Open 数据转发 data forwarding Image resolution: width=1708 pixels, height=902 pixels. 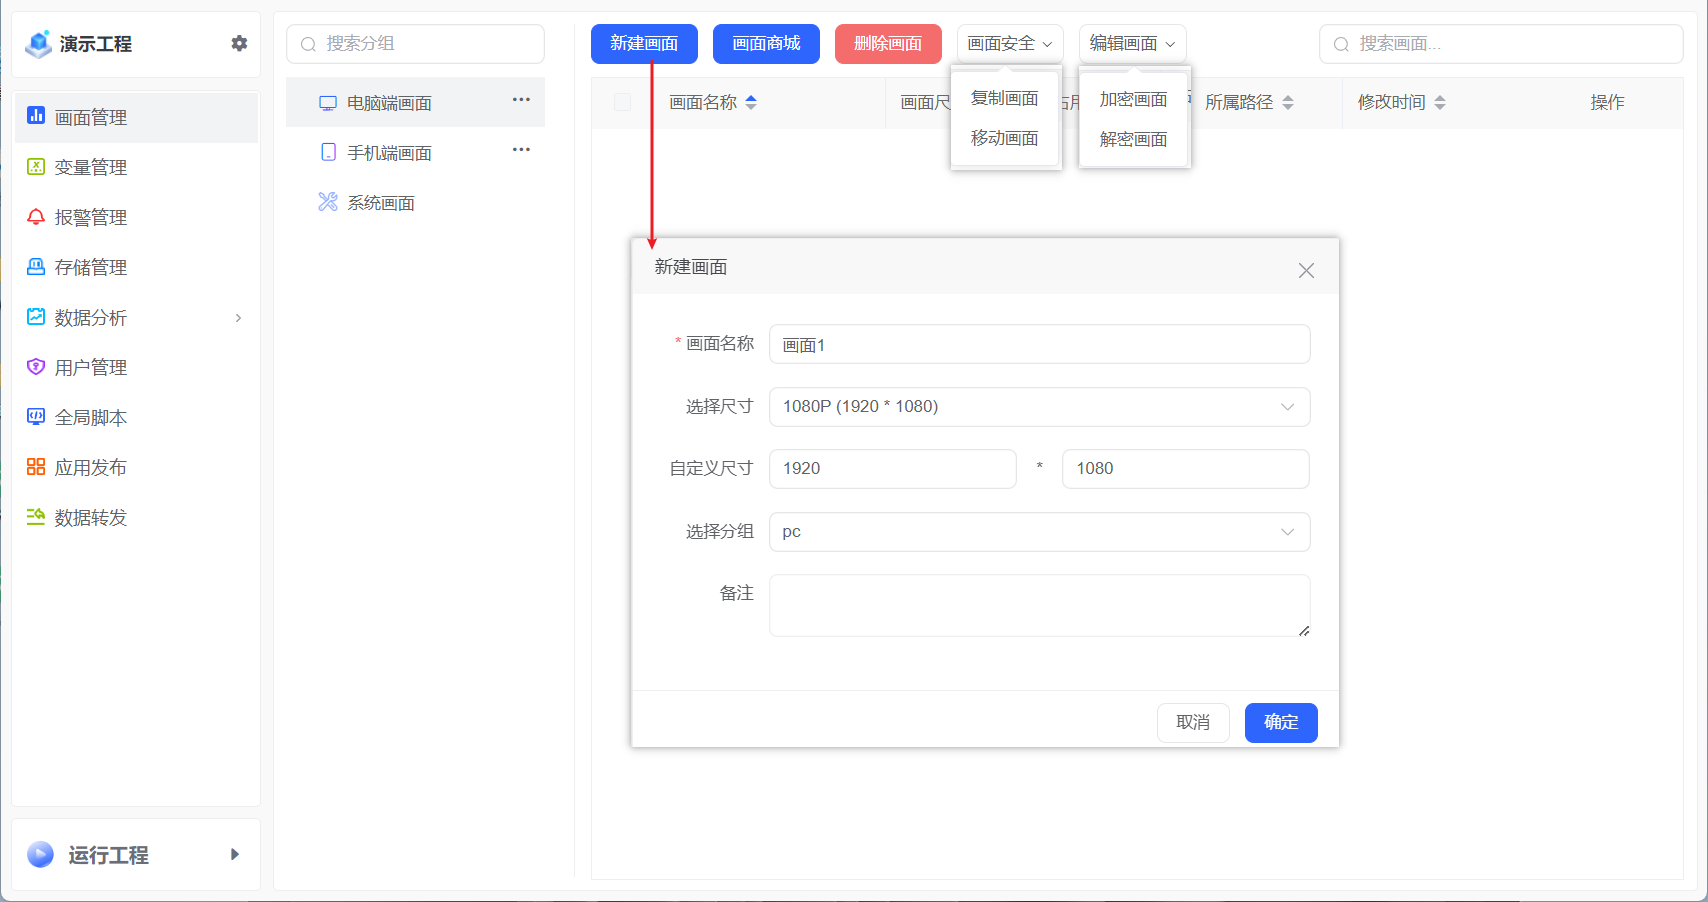click(36, 517)
